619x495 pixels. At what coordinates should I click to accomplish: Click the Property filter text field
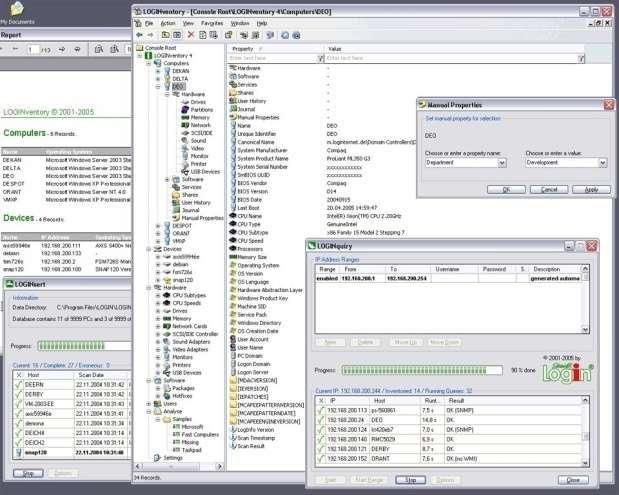coord(273,58)
